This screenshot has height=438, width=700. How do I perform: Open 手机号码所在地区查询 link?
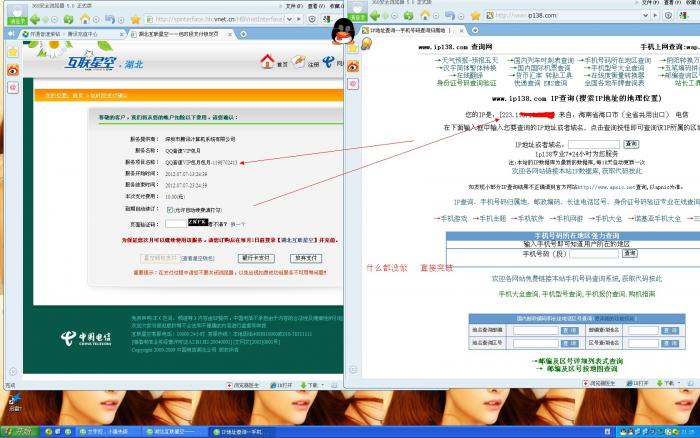pyautogui.click(x=614, y=60)
